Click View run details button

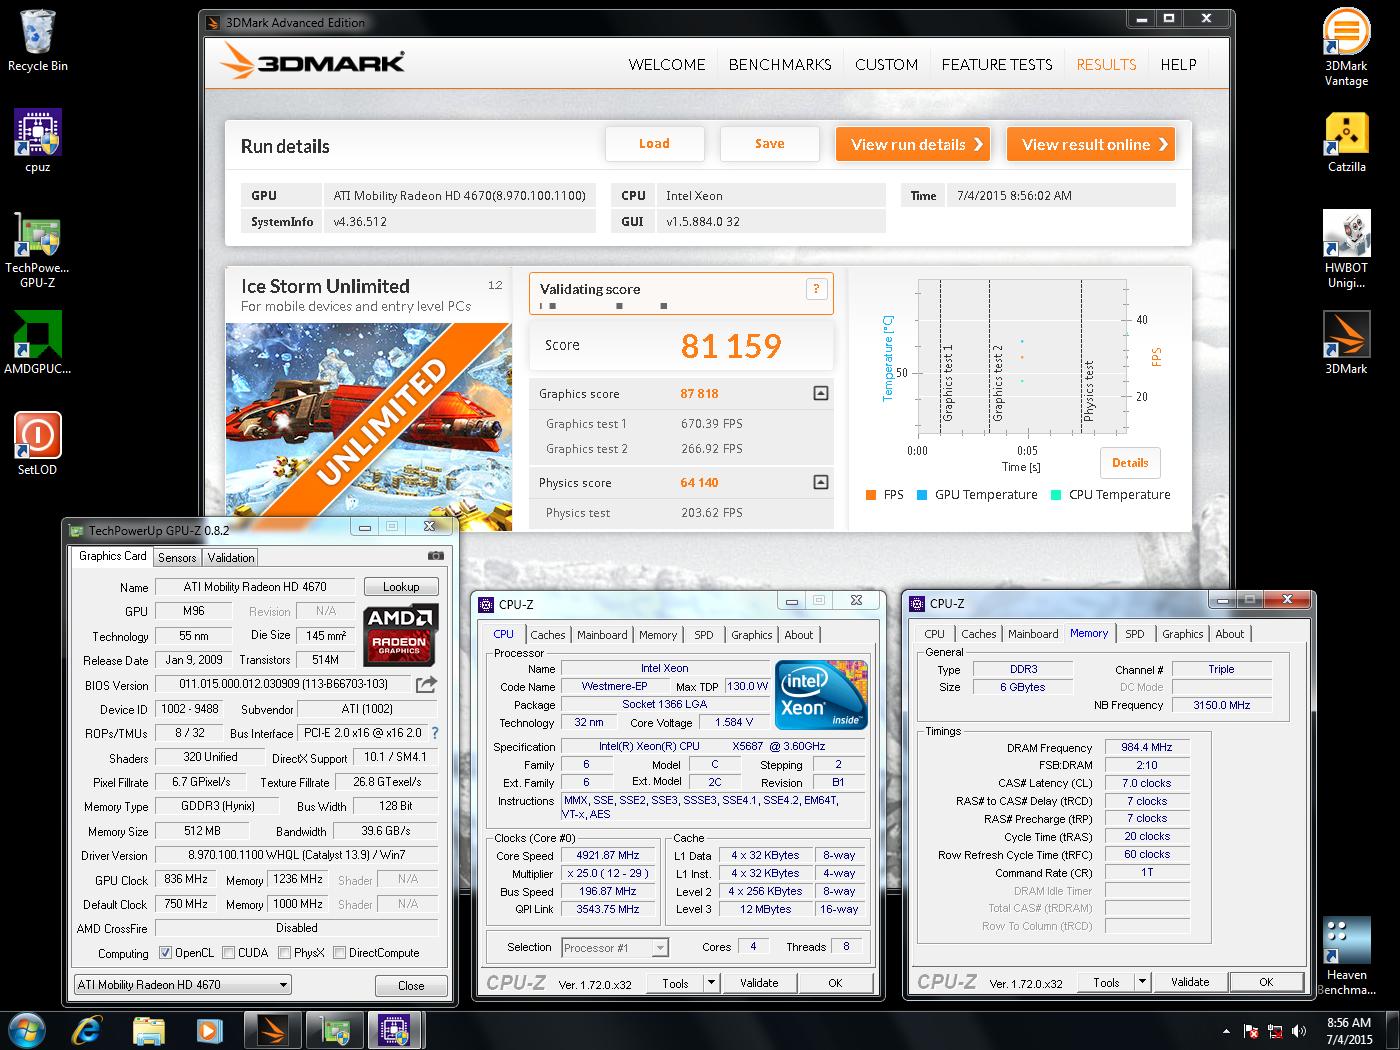tap(913, 144)
